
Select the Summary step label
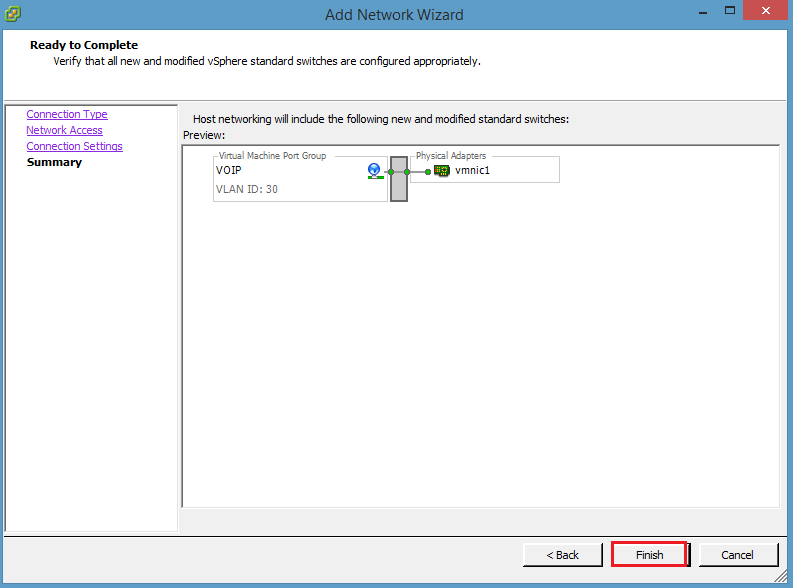click(54, 162)
